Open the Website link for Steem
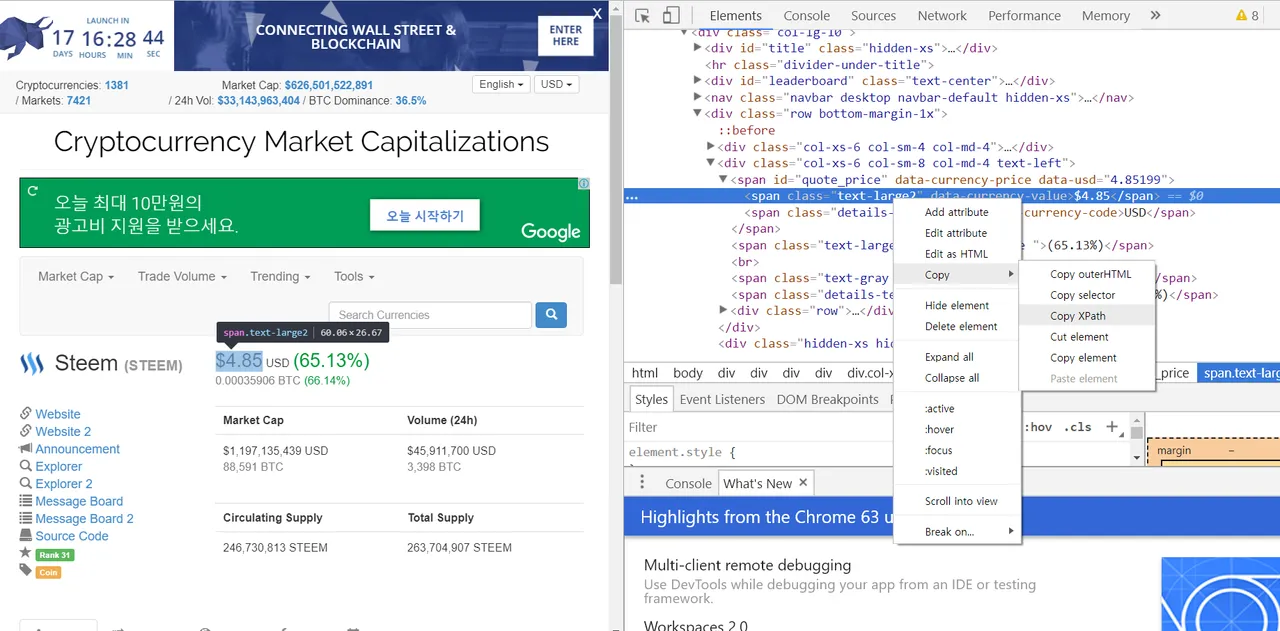The image size is (1280, 631). (58, 414)
